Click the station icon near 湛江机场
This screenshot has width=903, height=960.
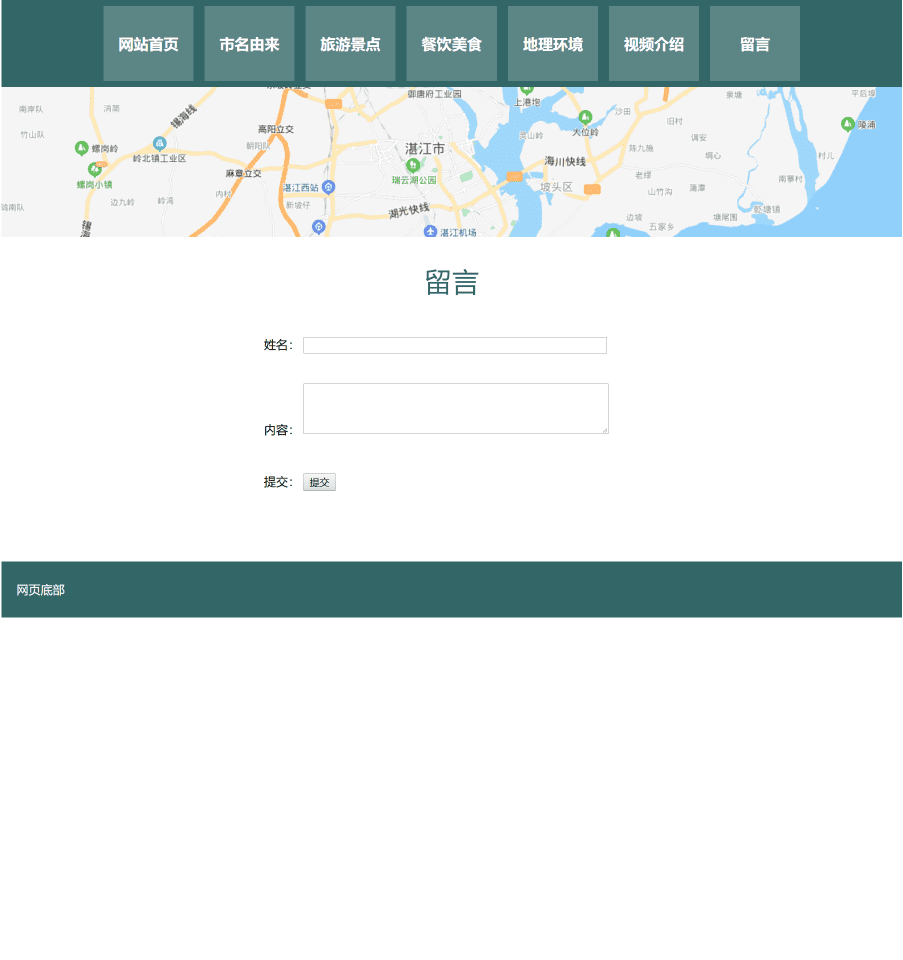click(x=432, y=229)
